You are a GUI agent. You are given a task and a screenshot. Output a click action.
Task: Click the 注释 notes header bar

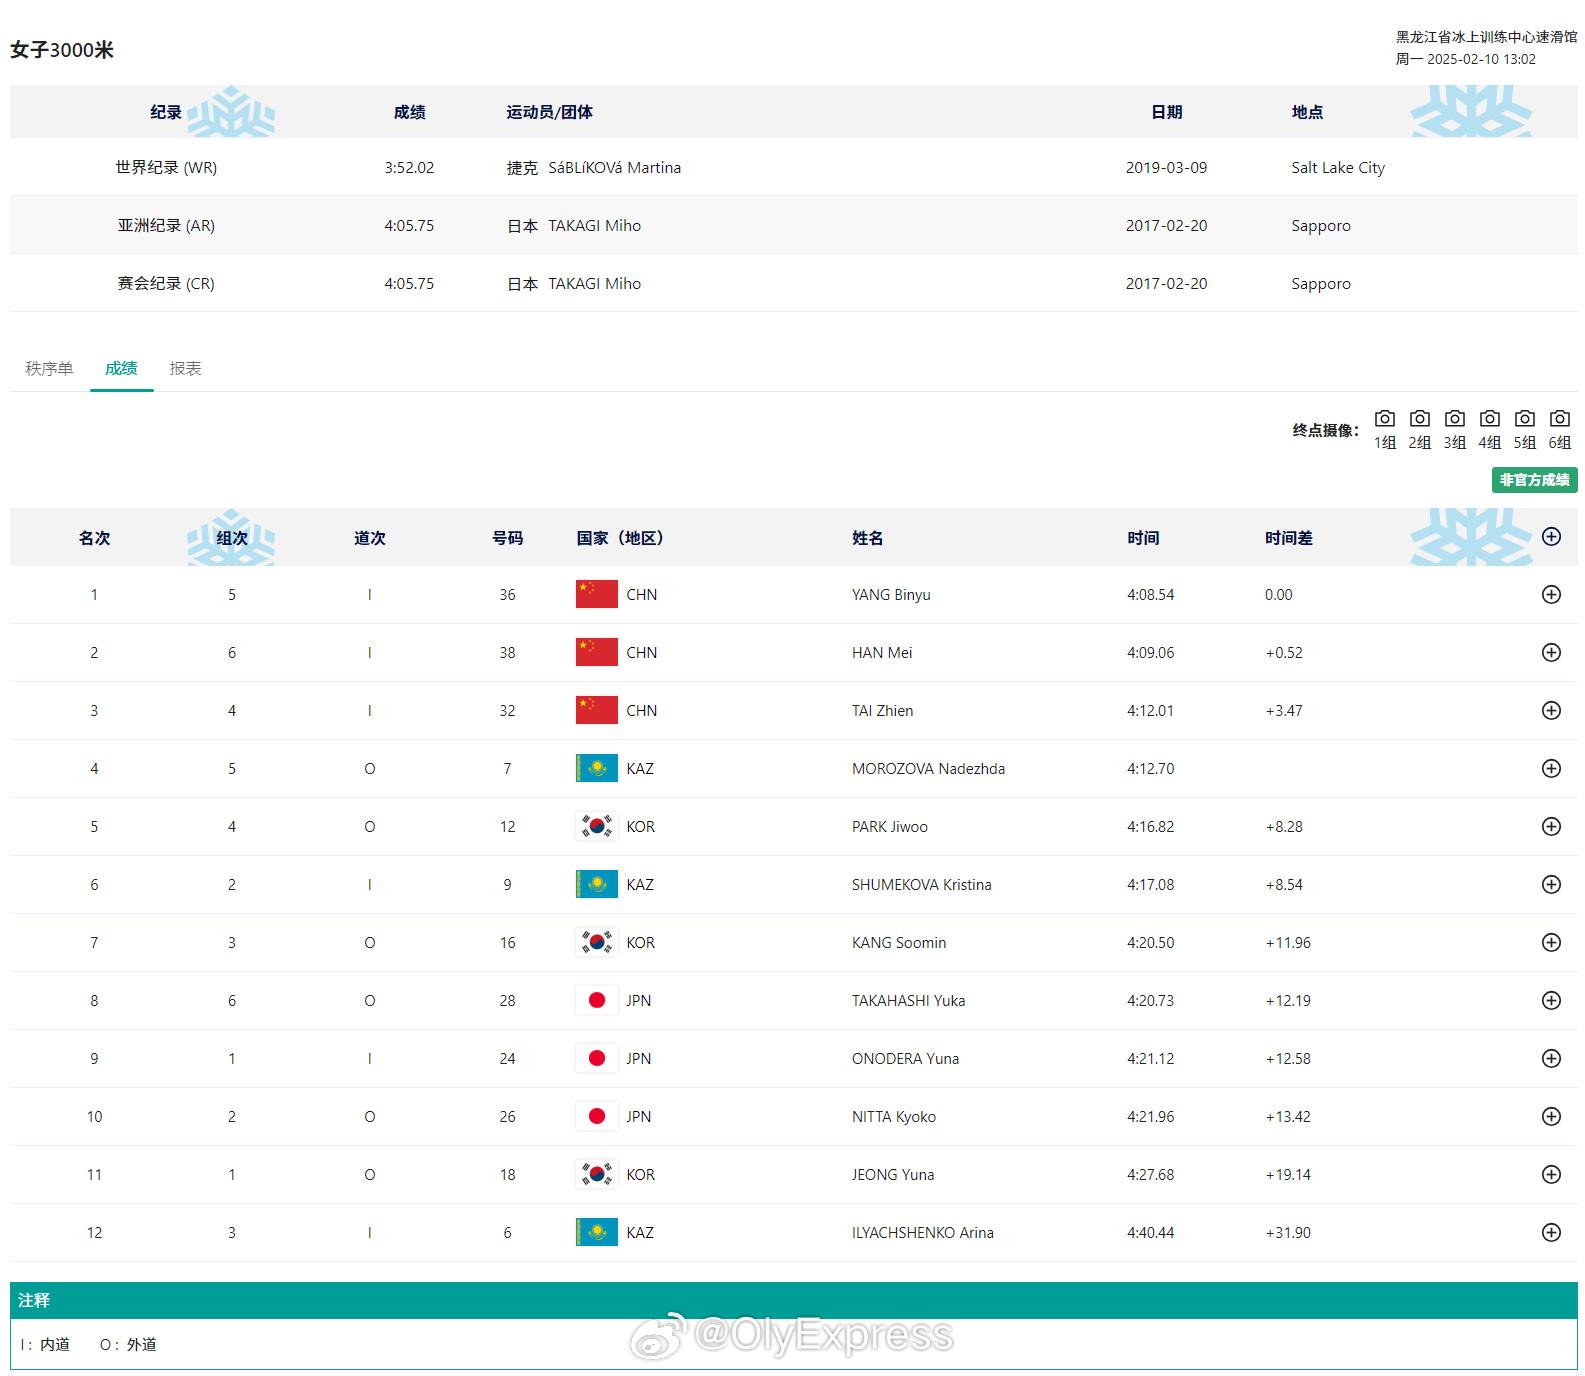click(x=794, y=1300)
